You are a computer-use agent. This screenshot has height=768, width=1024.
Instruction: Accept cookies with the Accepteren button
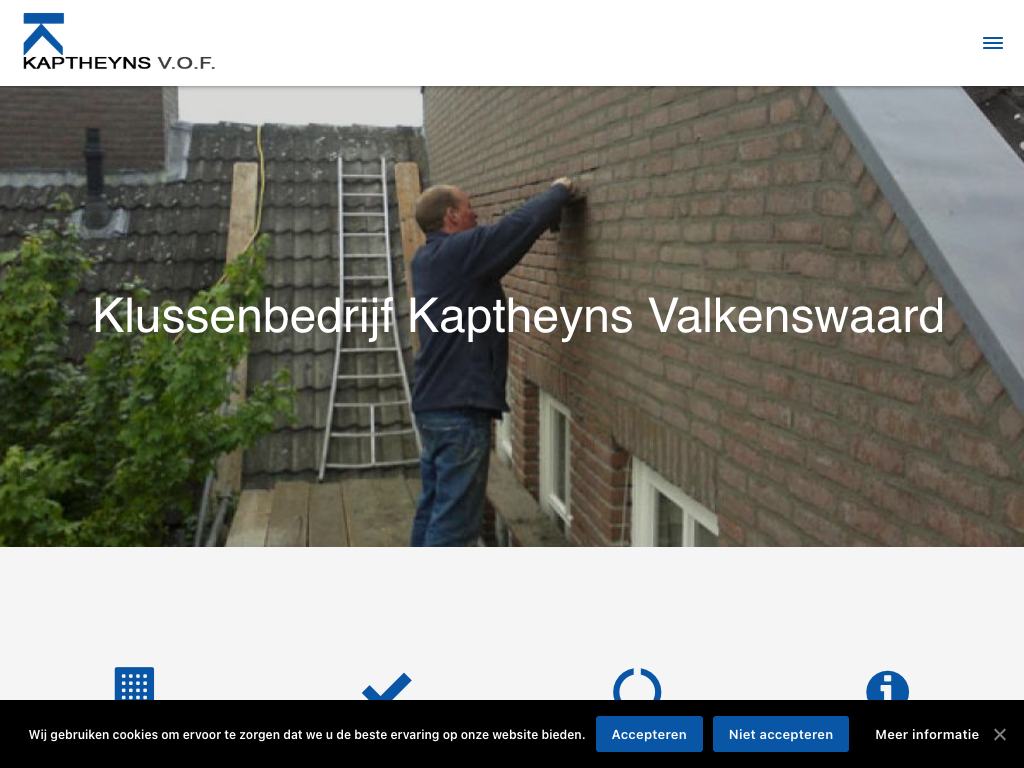[x=649, y=734]
